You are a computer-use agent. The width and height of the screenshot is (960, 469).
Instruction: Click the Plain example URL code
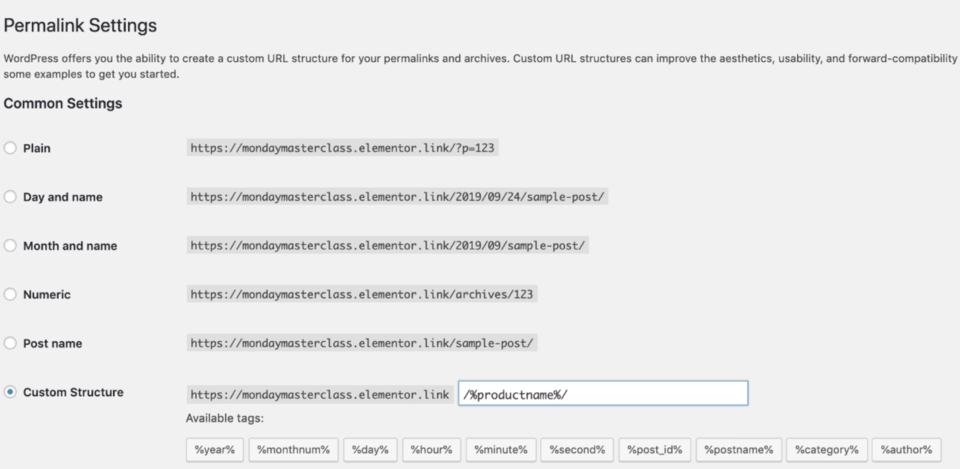pos(343,148)
